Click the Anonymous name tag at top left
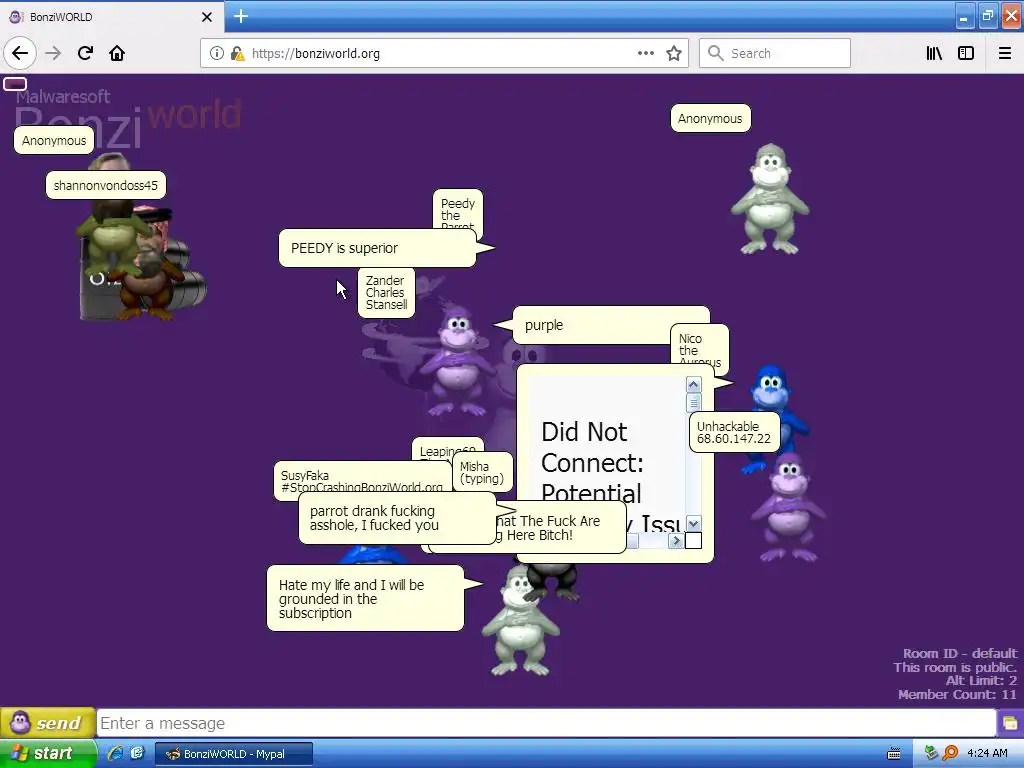 tap(54, 140)
